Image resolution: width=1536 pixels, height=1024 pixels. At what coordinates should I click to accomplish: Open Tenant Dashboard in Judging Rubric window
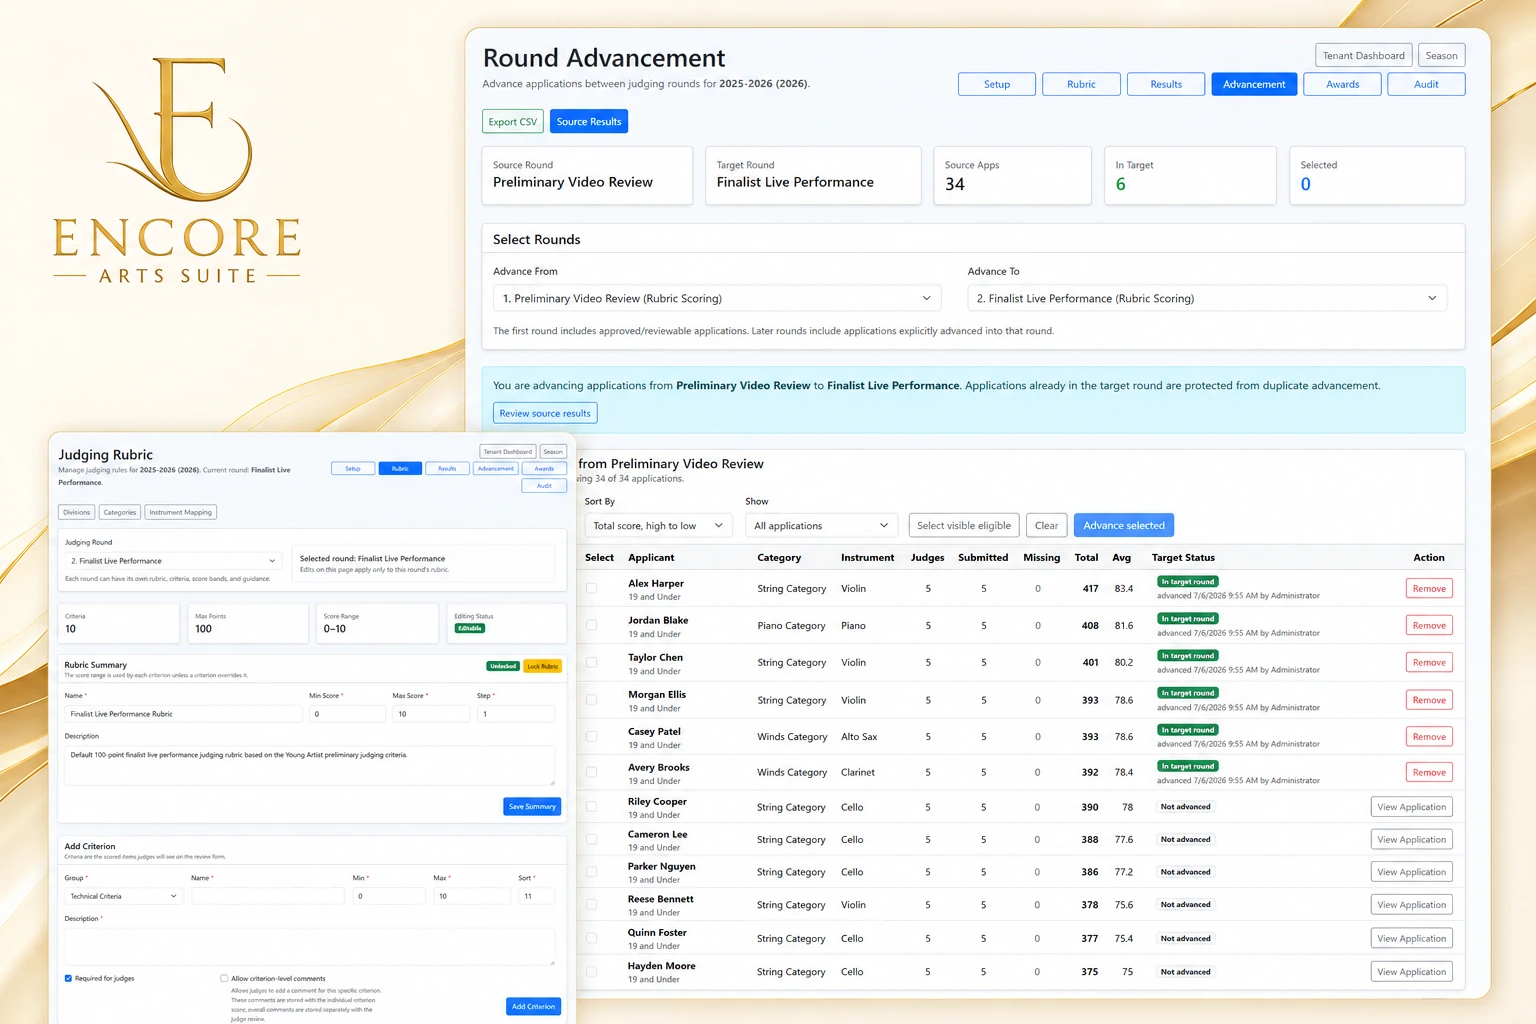[x=508, y=451]
